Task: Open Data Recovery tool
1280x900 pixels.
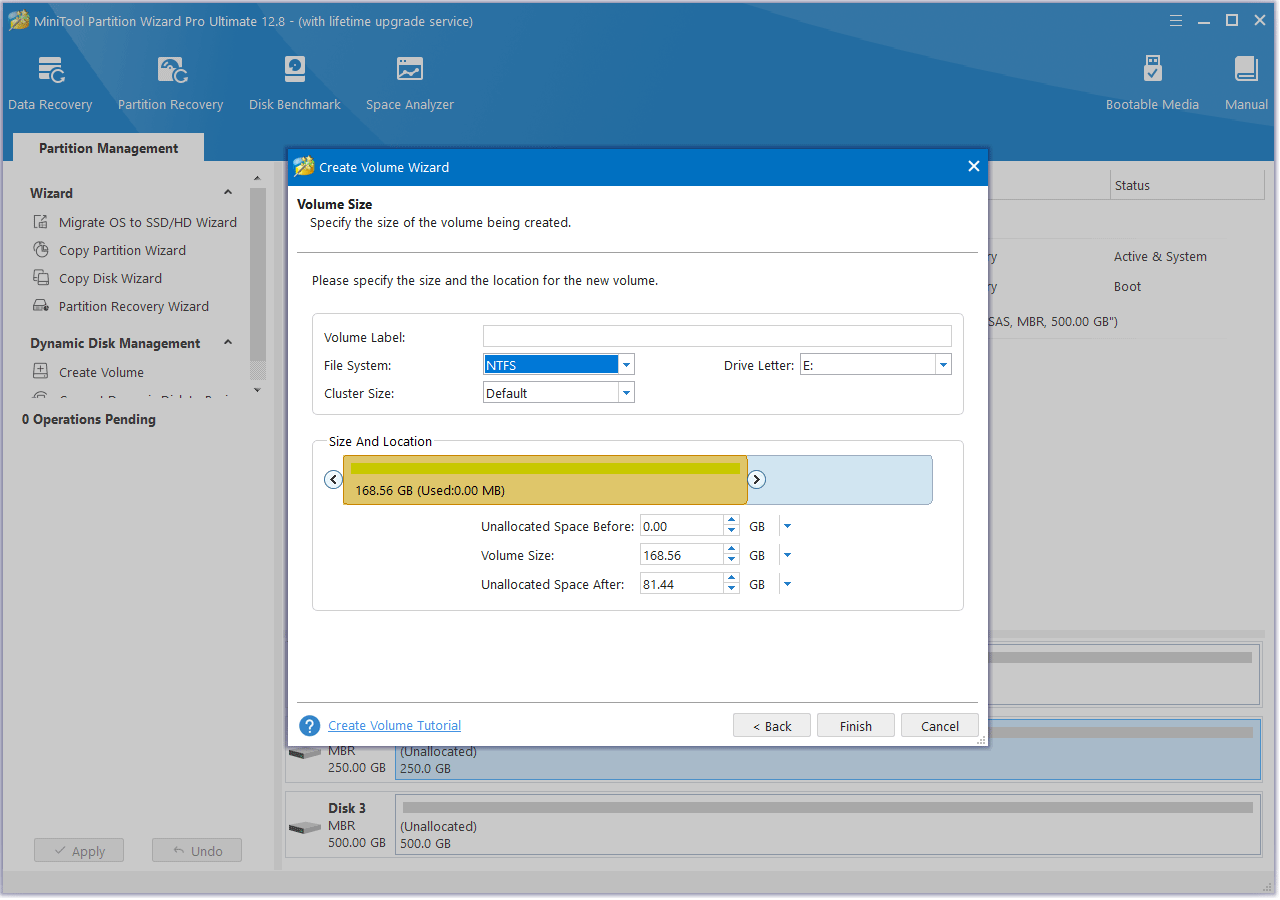Action: pyautogui.click(x=50, y=83)
